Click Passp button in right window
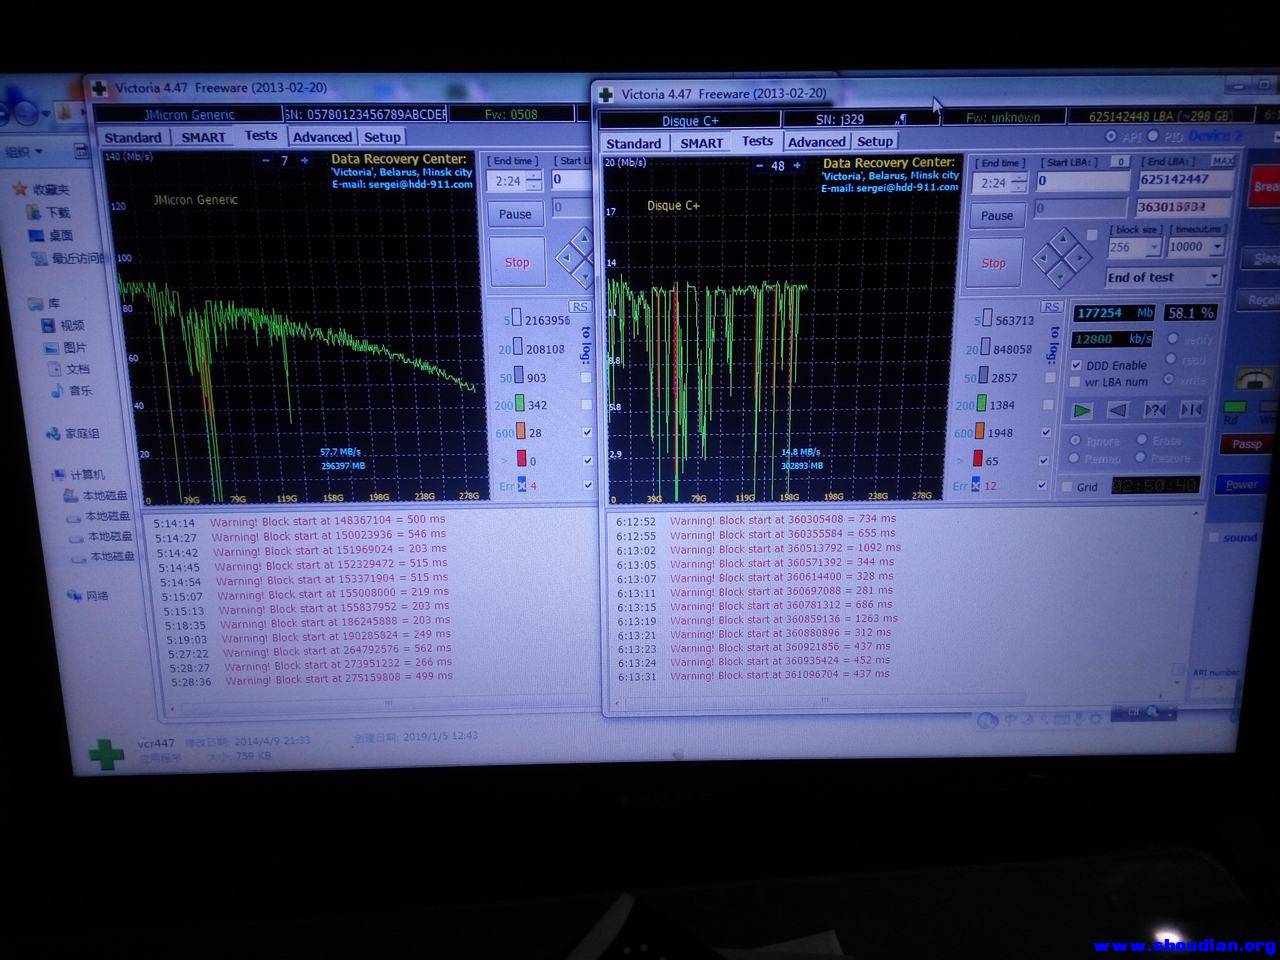Image resolution: width=1280 pixels, height=960 pixels. [1246, 445]
